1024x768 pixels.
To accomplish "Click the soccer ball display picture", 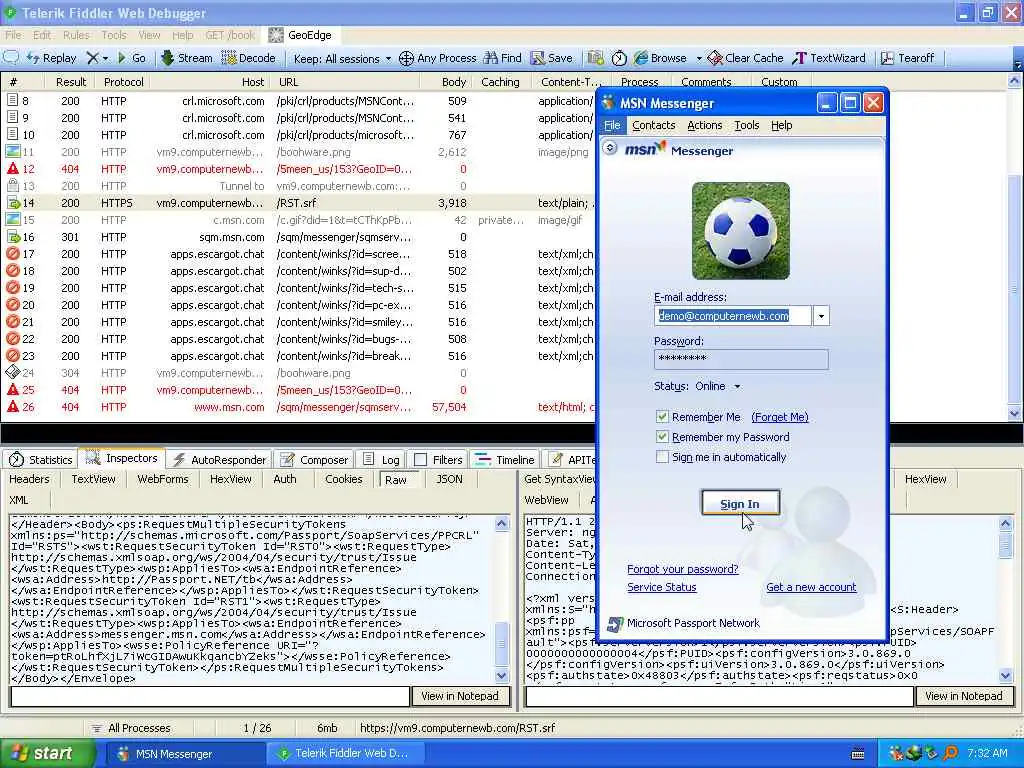I will [741, 231].
